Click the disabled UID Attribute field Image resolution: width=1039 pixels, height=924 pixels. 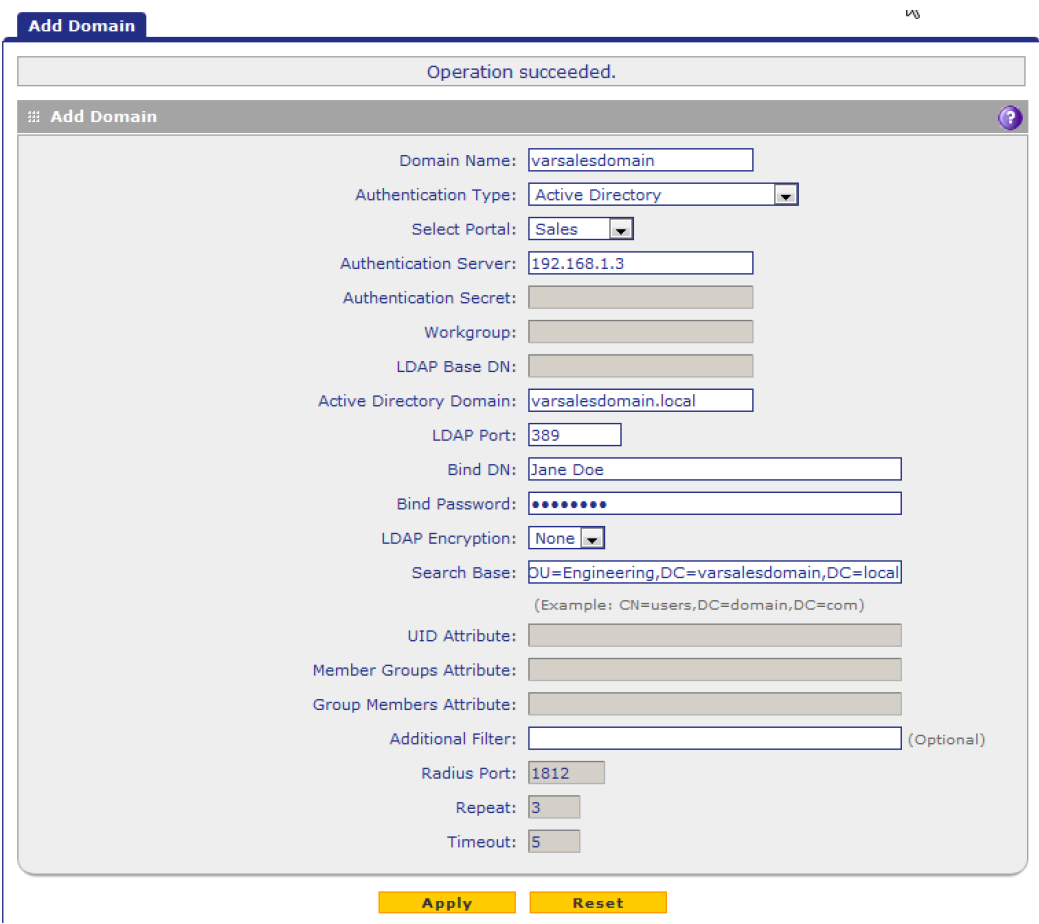click(x=714, y=636)
